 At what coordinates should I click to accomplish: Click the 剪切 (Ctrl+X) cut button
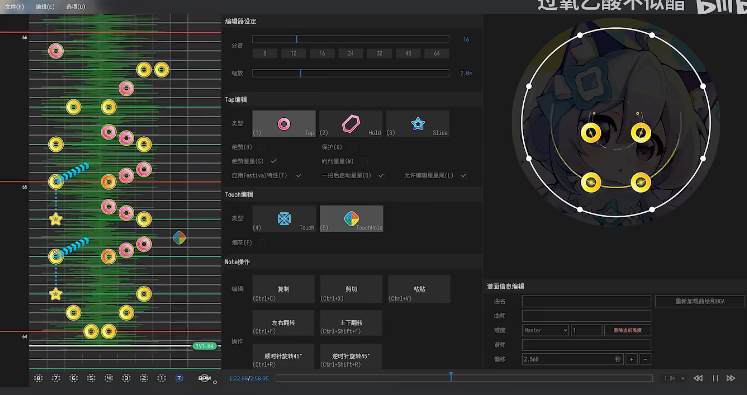coord(351,289)
